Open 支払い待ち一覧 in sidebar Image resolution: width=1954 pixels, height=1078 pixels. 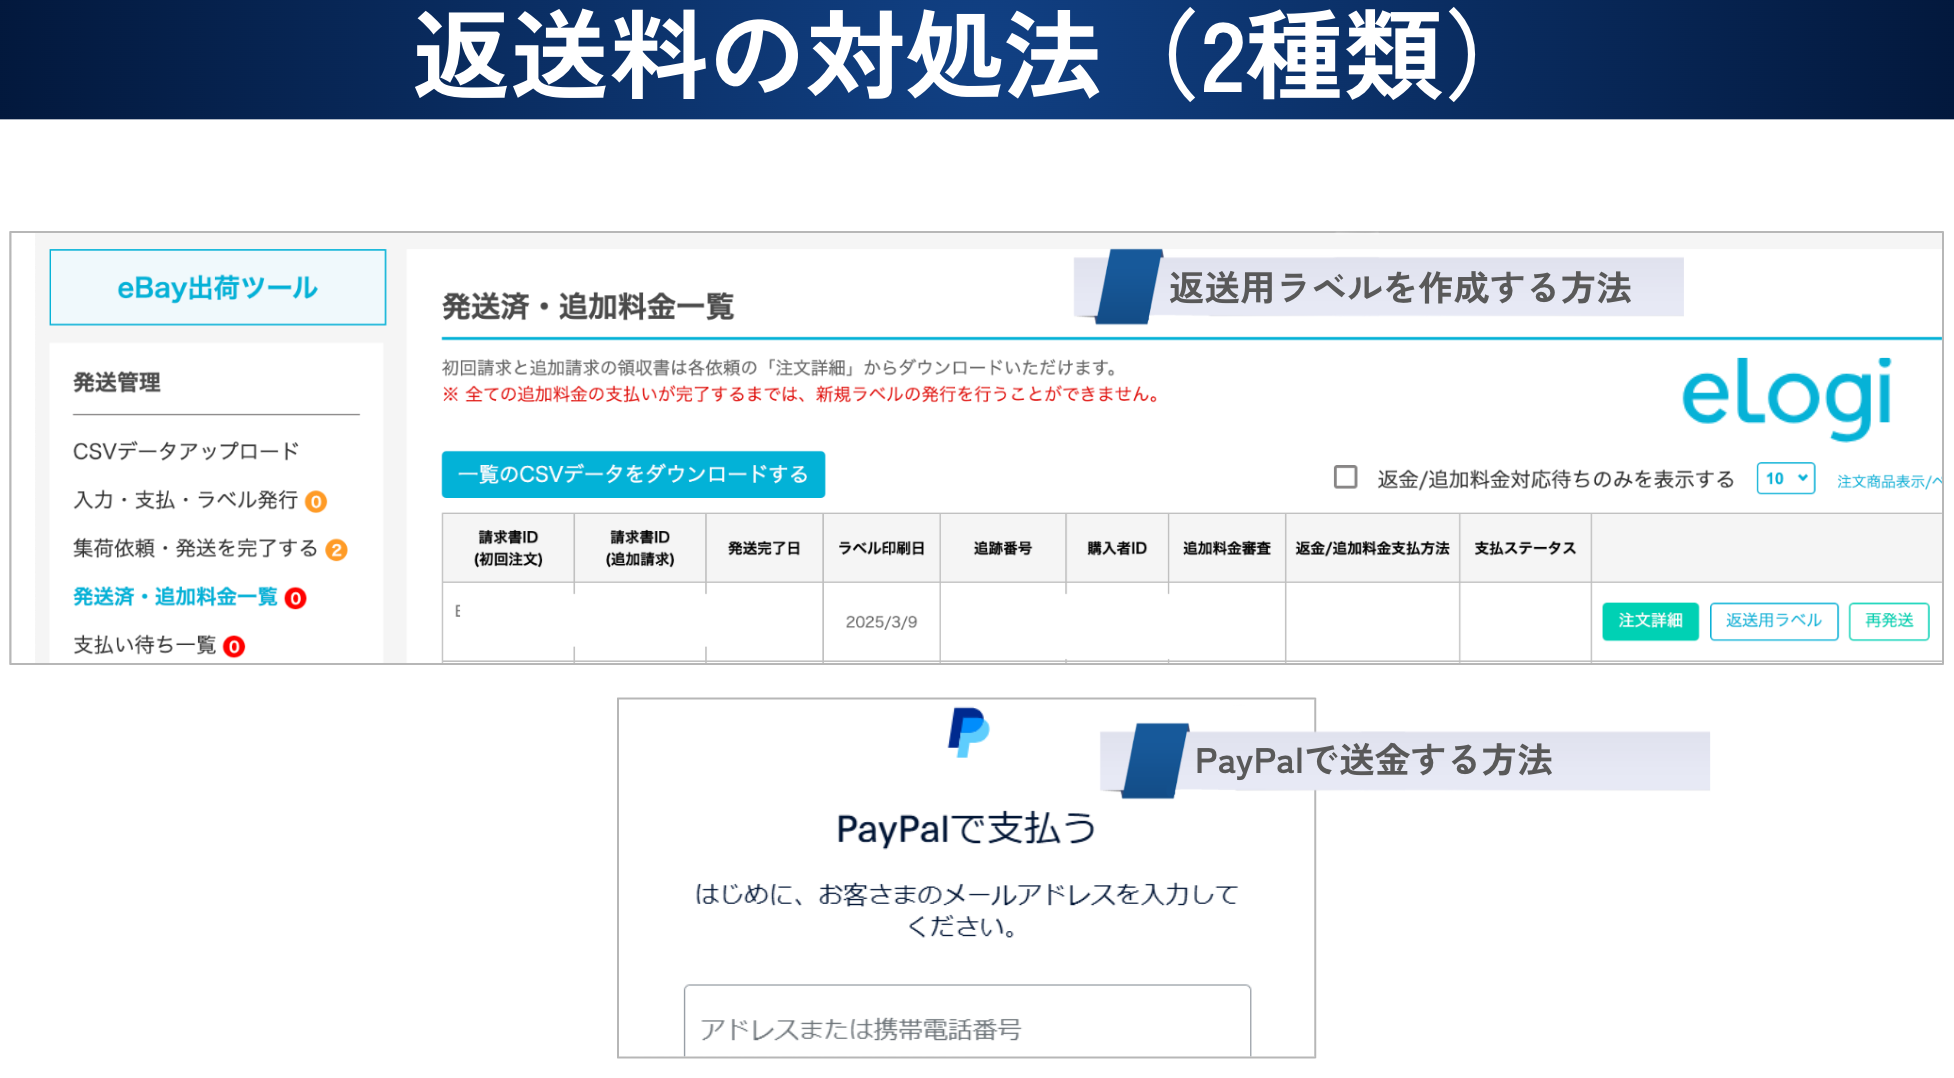pos(145,646)
